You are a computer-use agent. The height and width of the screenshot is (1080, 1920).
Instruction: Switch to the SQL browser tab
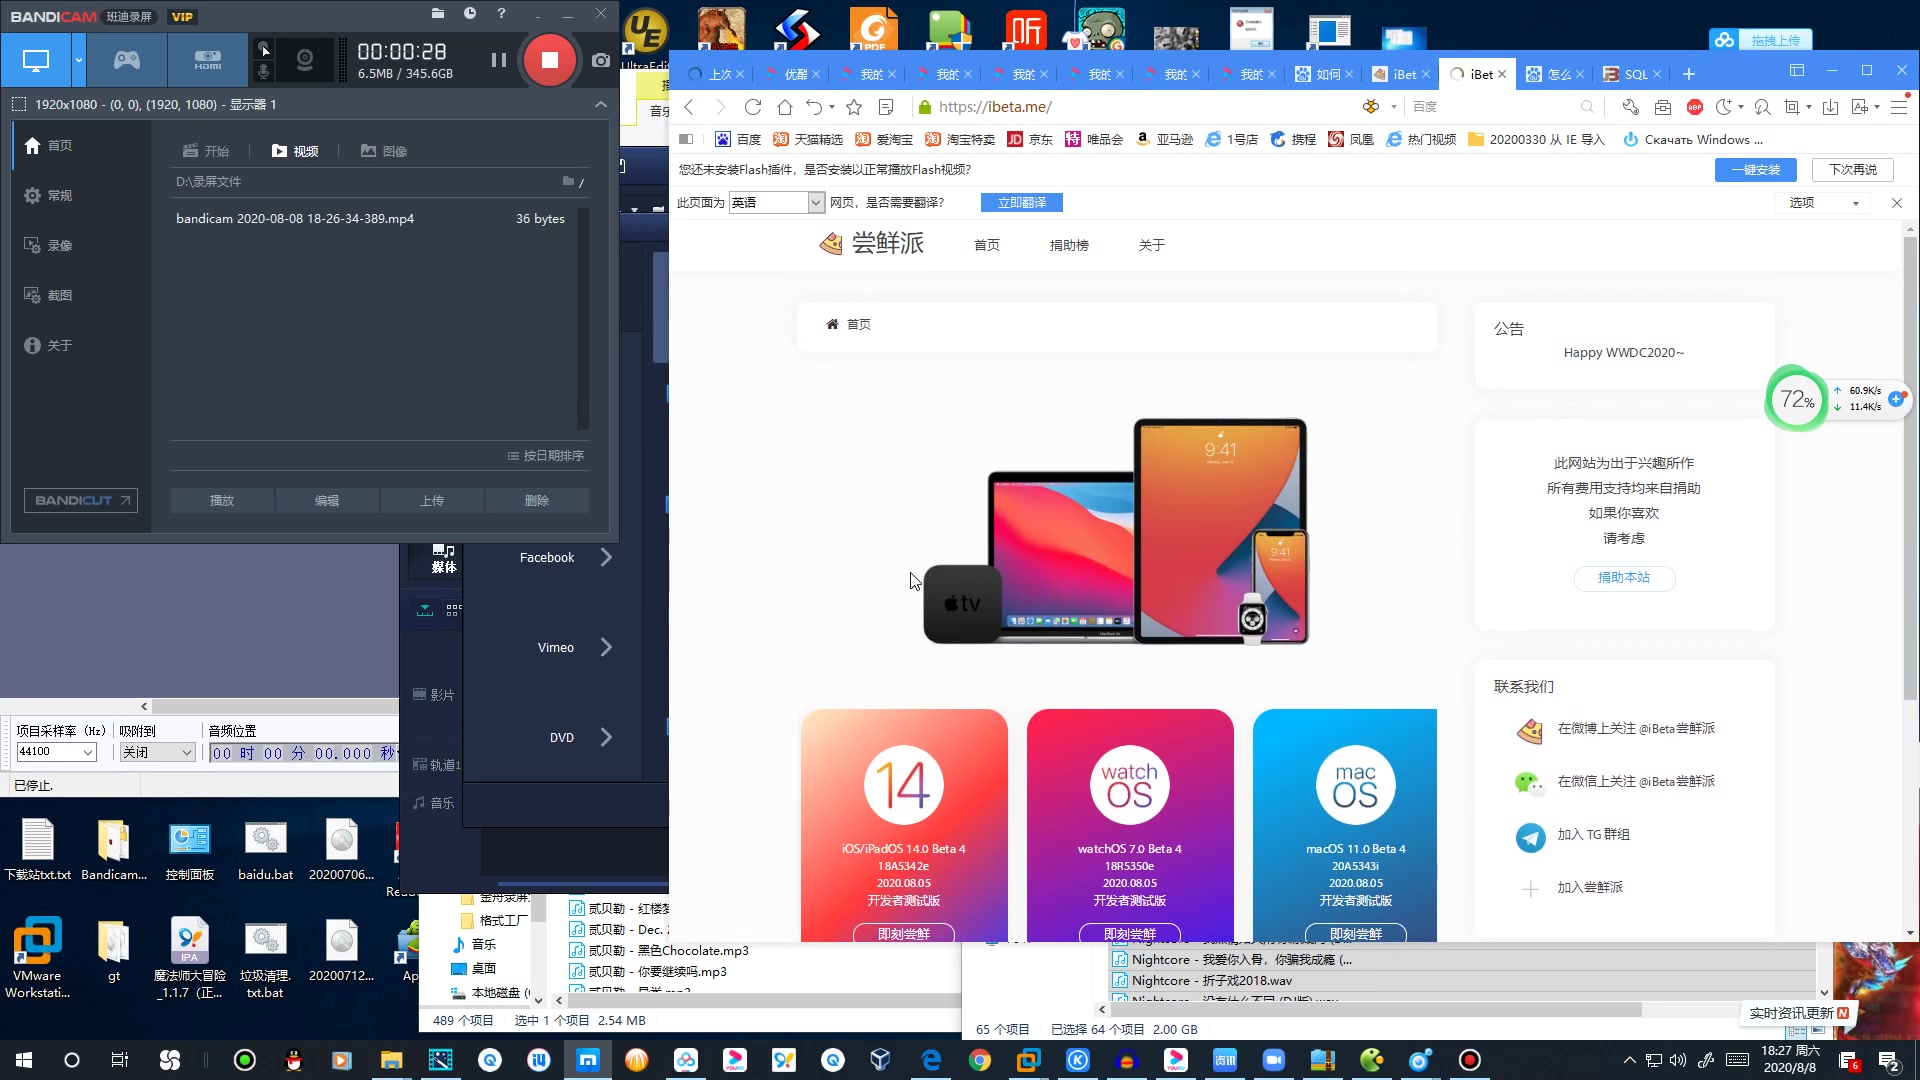[x=1630, y=74]
